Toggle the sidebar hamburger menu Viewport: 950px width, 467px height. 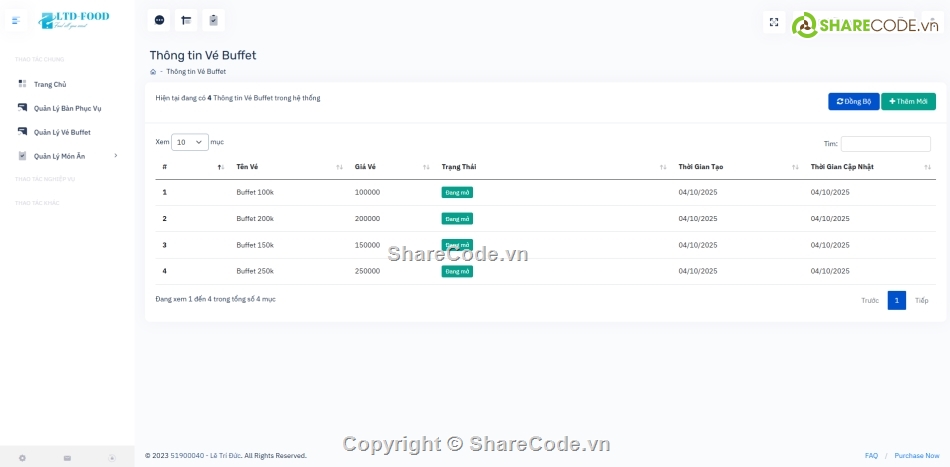pyautogui.click(x=15, y=20)
